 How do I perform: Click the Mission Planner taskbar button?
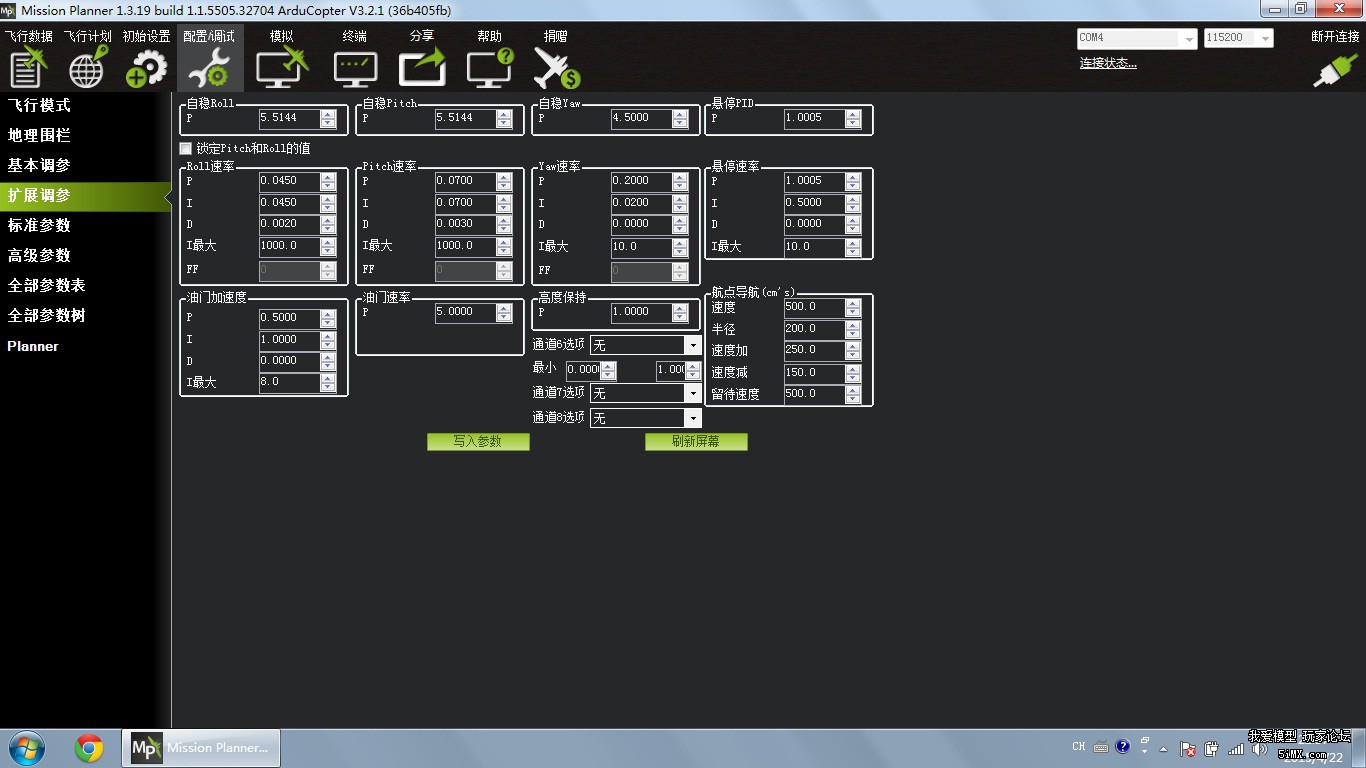click(x=201, y=748)
